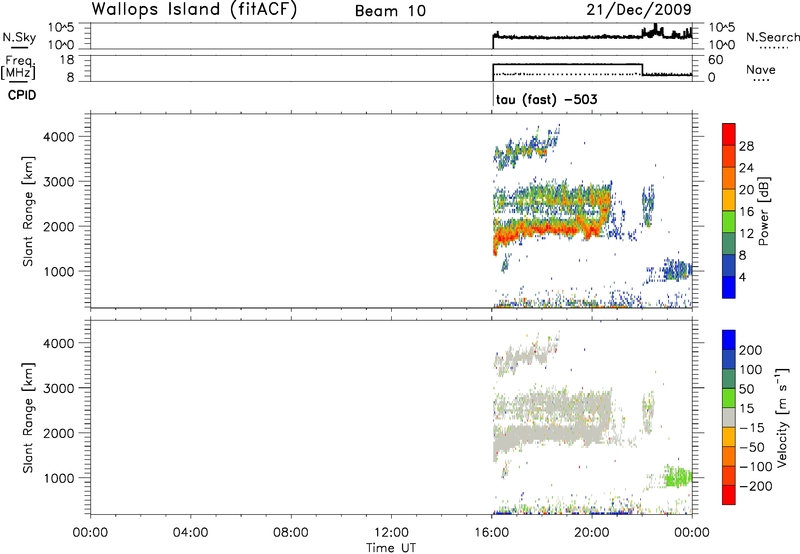
Task: Click 'Slant Range [km]' label of power plot
Action: [28, 211]
